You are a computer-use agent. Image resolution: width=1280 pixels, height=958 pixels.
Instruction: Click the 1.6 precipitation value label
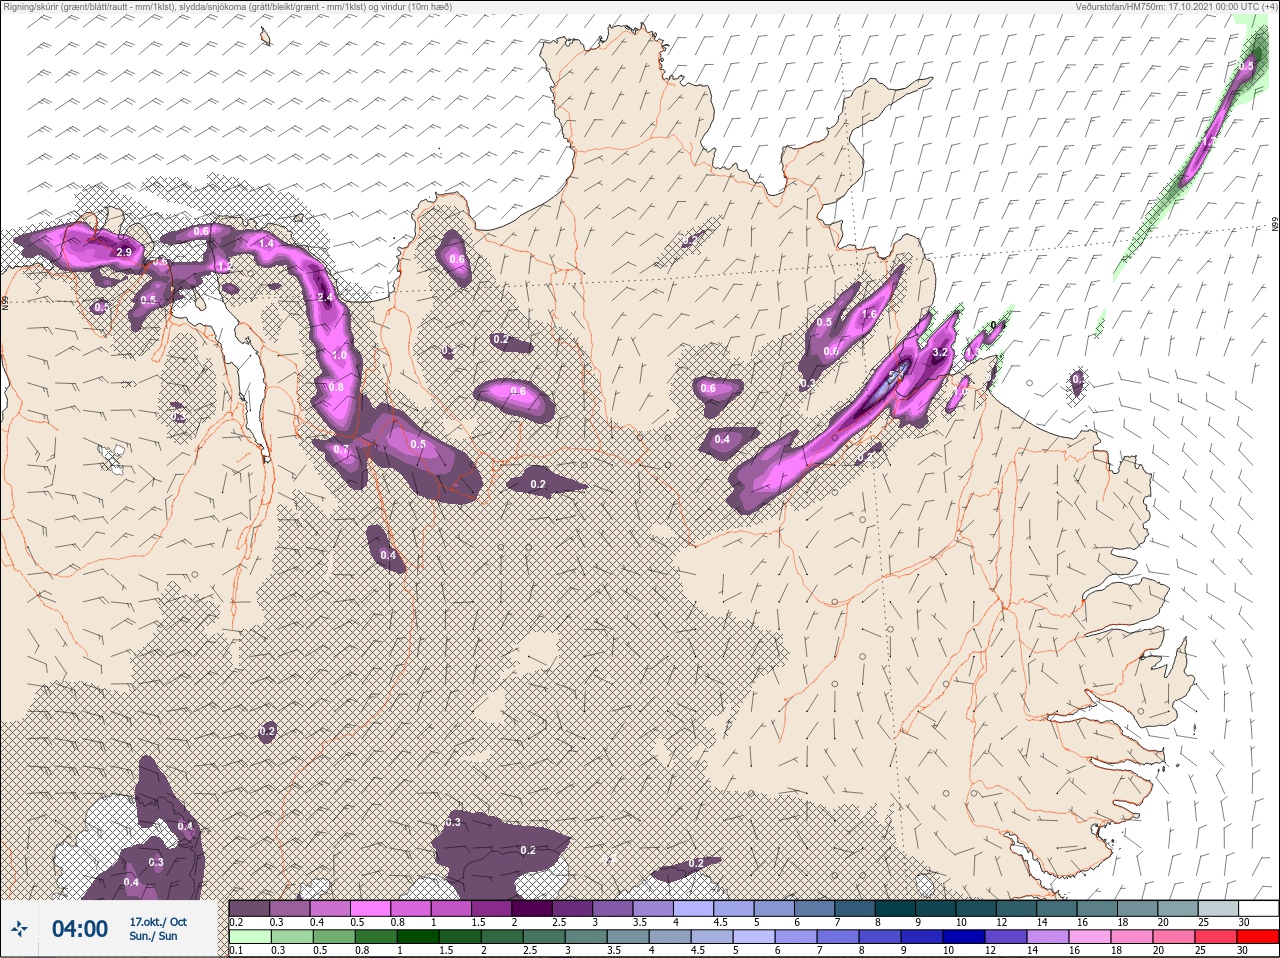[869, 314]
